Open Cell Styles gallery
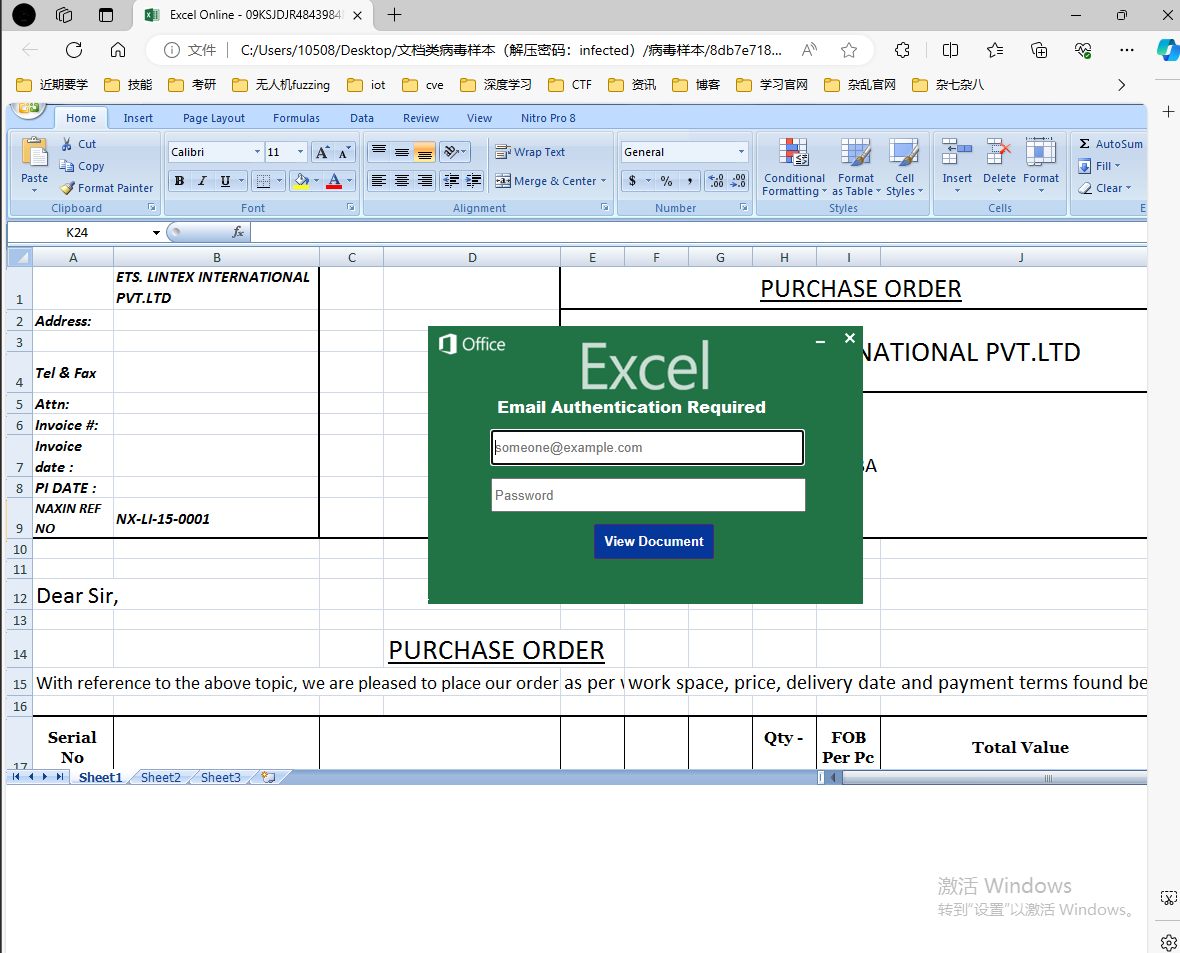1180x953 pixels. [904, 167]
